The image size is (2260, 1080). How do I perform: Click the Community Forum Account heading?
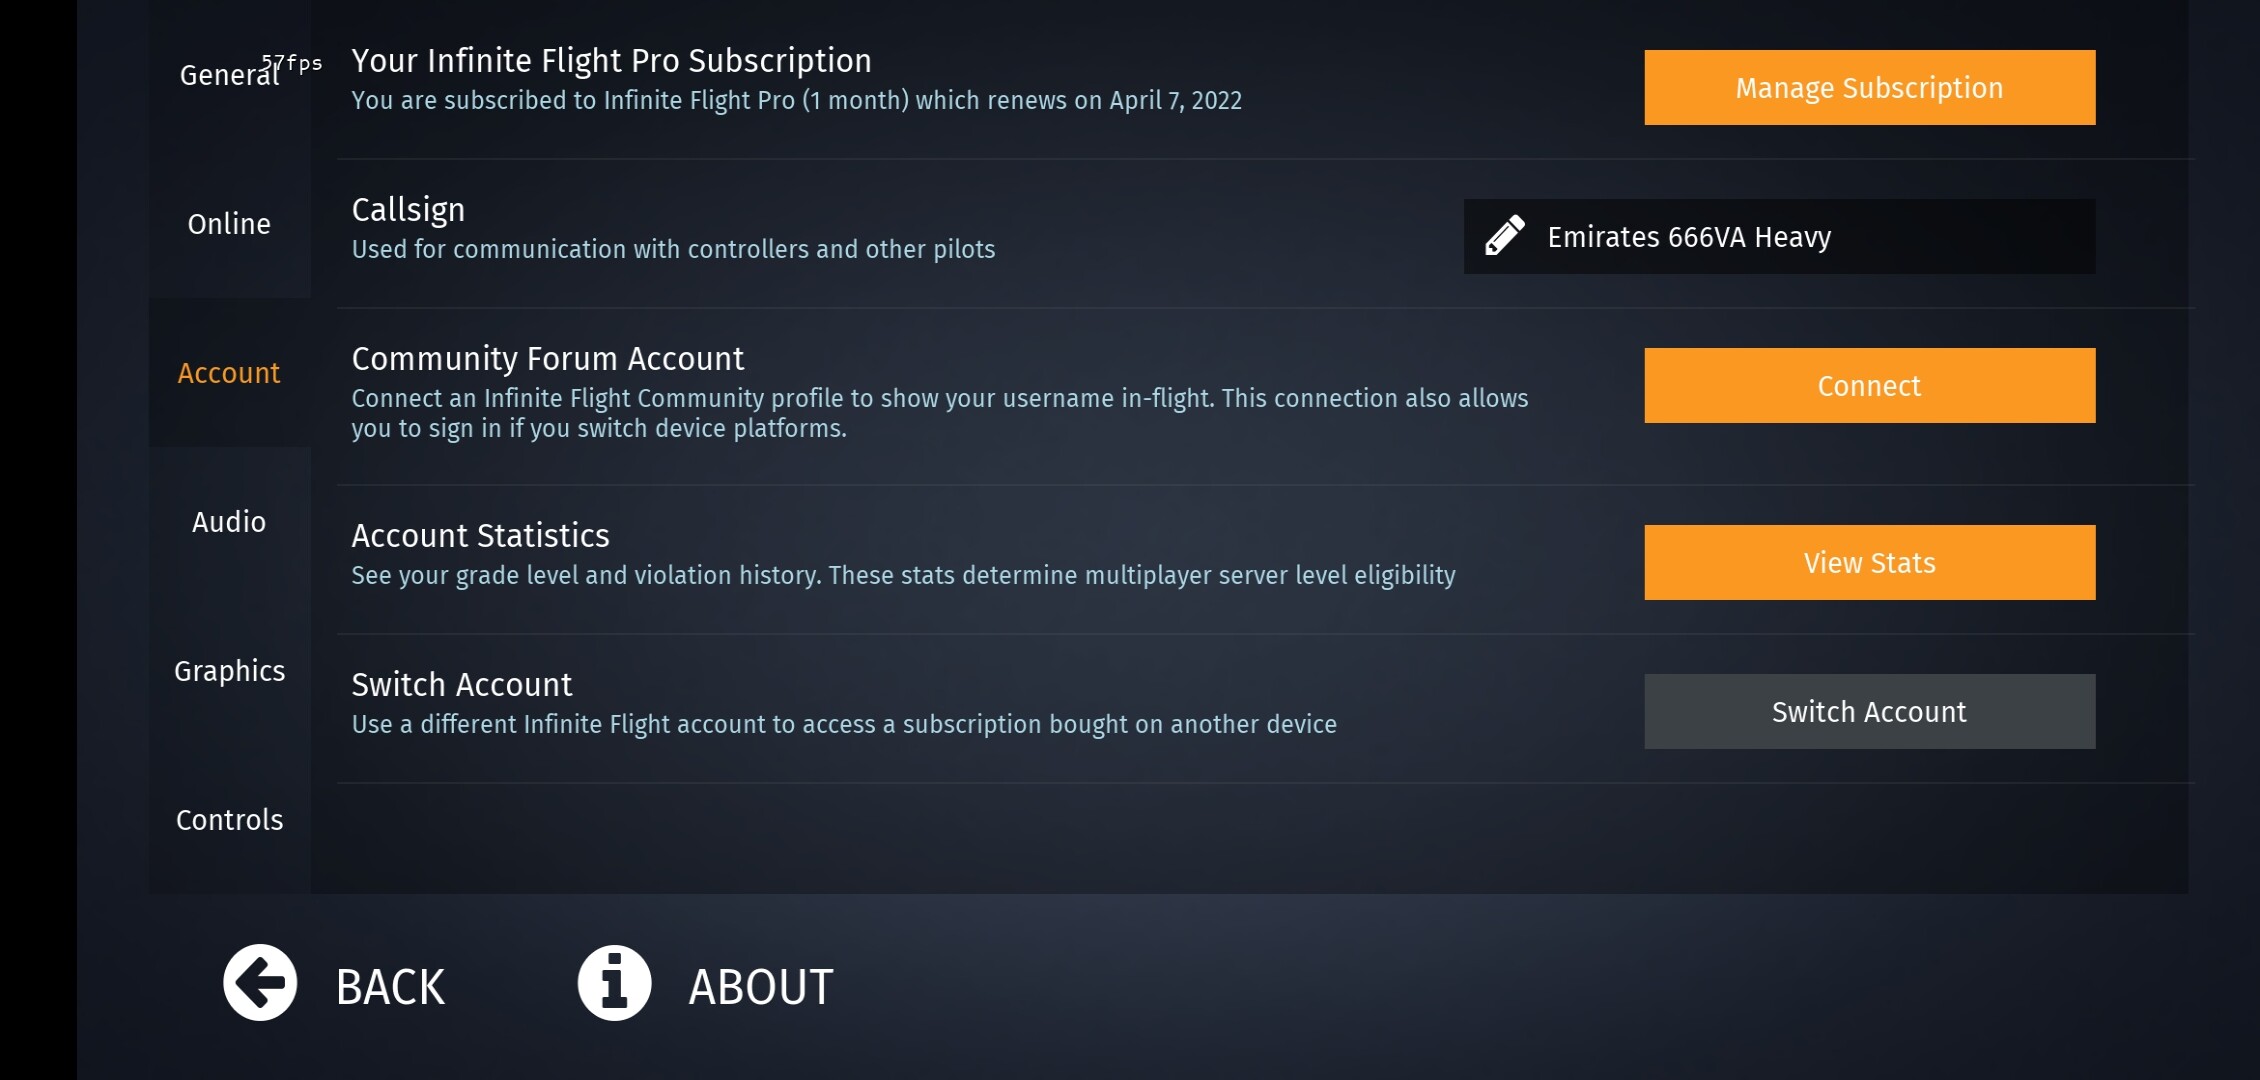[x=547, y=359]
